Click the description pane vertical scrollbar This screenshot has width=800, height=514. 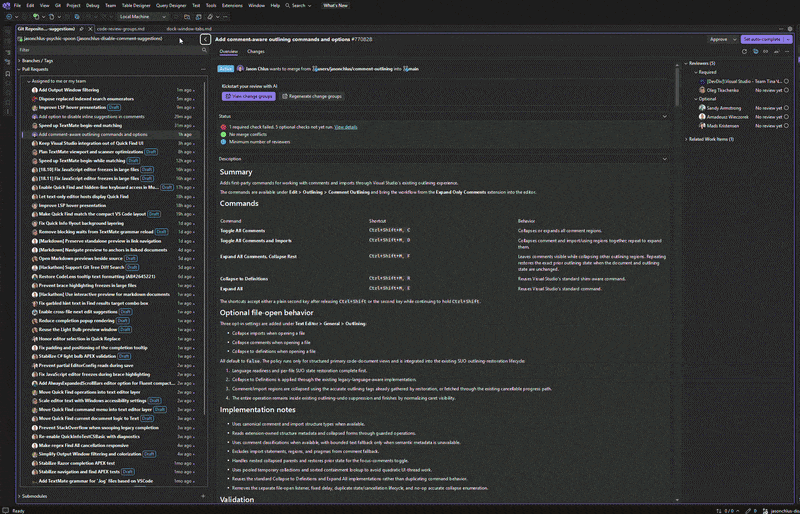(677, 86)
